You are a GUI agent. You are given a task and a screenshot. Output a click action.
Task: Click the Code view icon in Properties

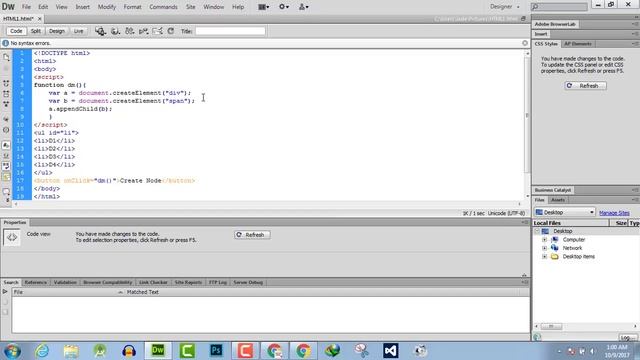tap(11, 237)
